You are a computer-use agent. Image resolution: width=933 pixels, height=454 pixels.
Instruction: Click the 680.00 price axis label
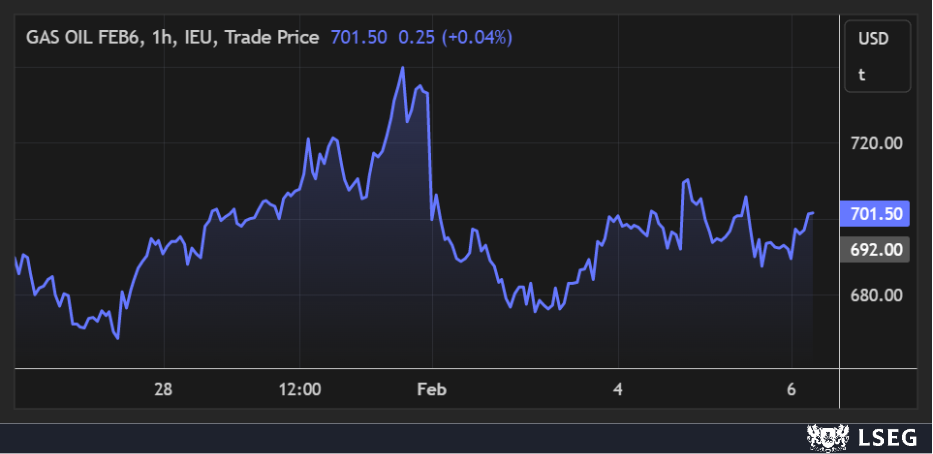point(876,295)
